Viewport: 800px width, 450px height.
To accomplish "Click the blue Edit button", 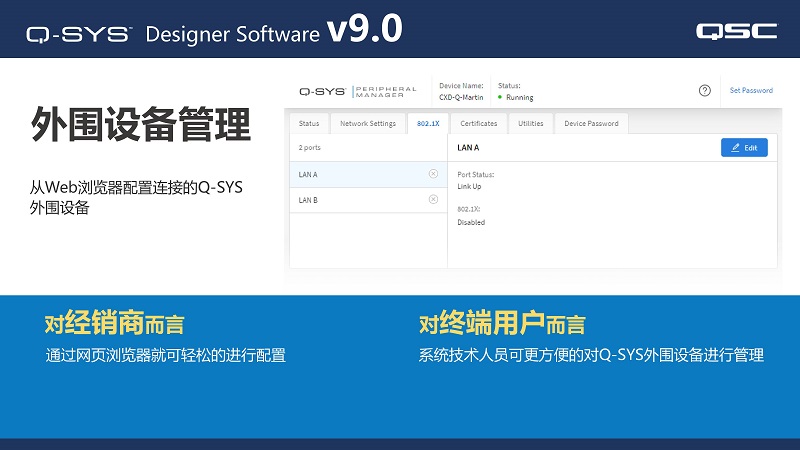I will tap(744, 147).
